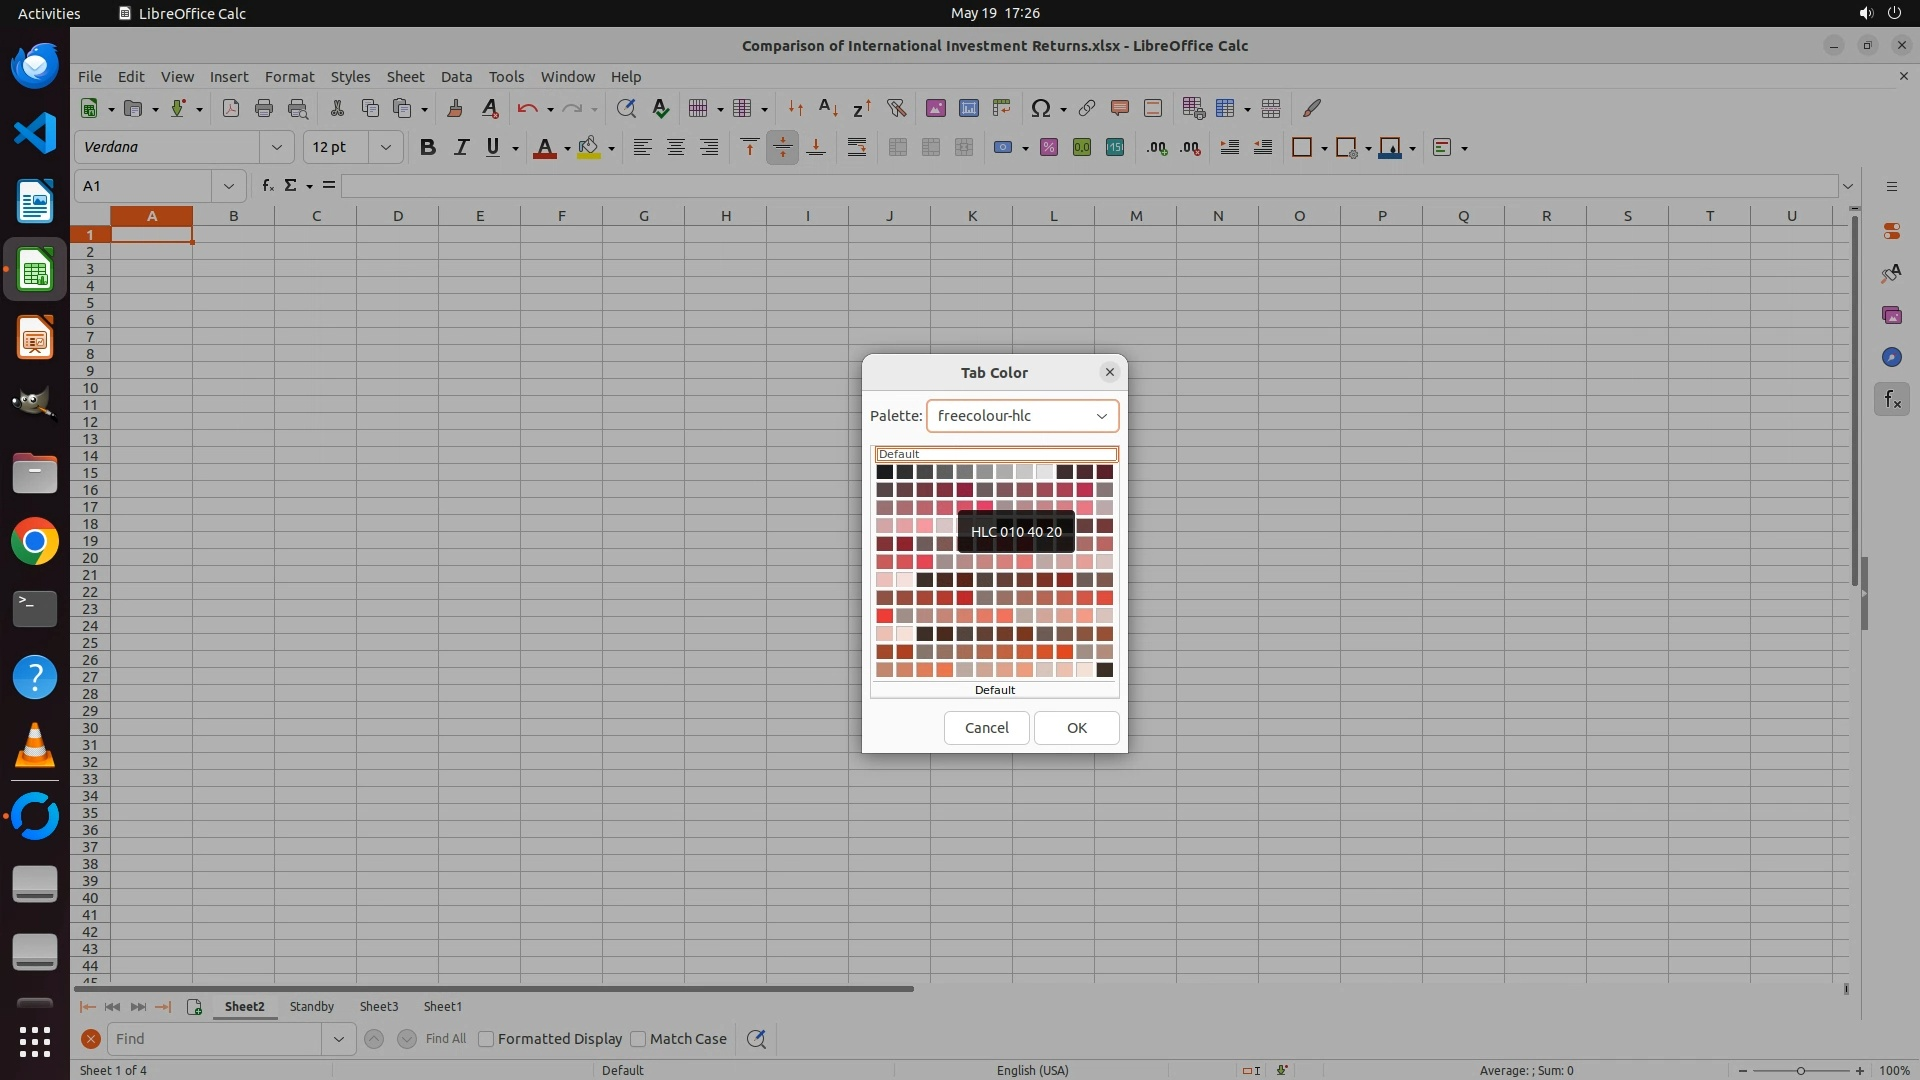Toggle the Match Case checkbox
The height and width of the screenshot is (1080, 1920).
pos(638,1039)
